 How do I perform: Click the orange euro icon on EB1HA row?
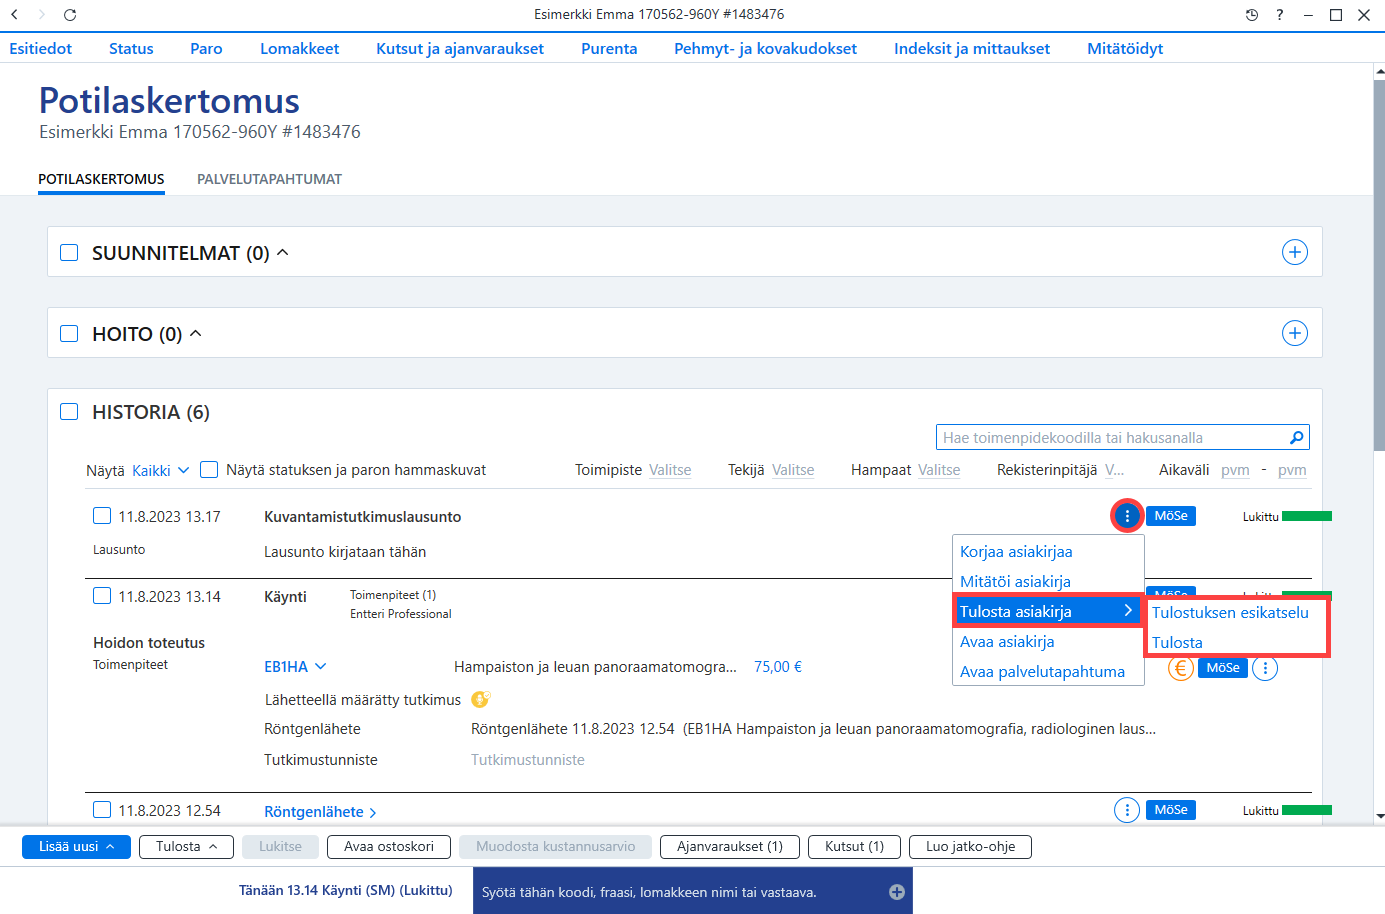[x=1181, y=668]
